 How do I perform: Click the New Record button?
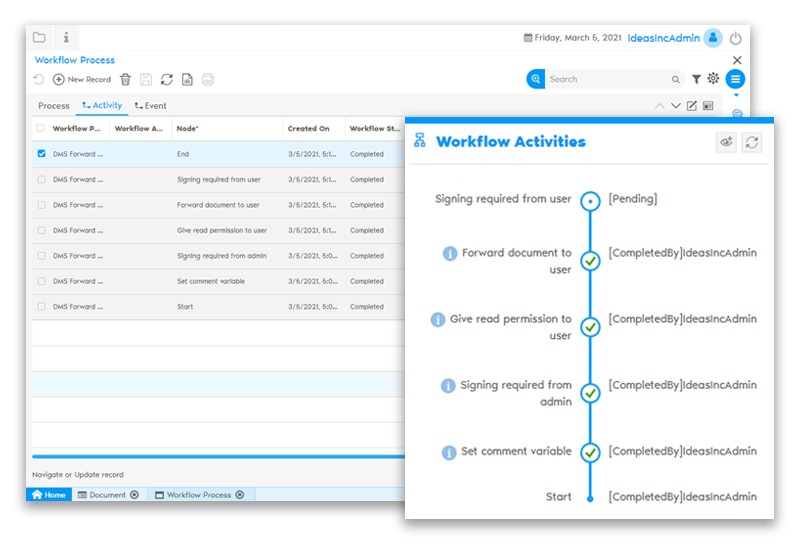coord(82,79)
